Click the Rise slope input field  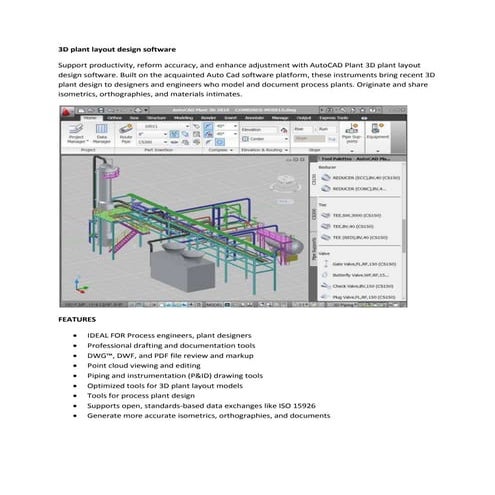click(303, 129)
